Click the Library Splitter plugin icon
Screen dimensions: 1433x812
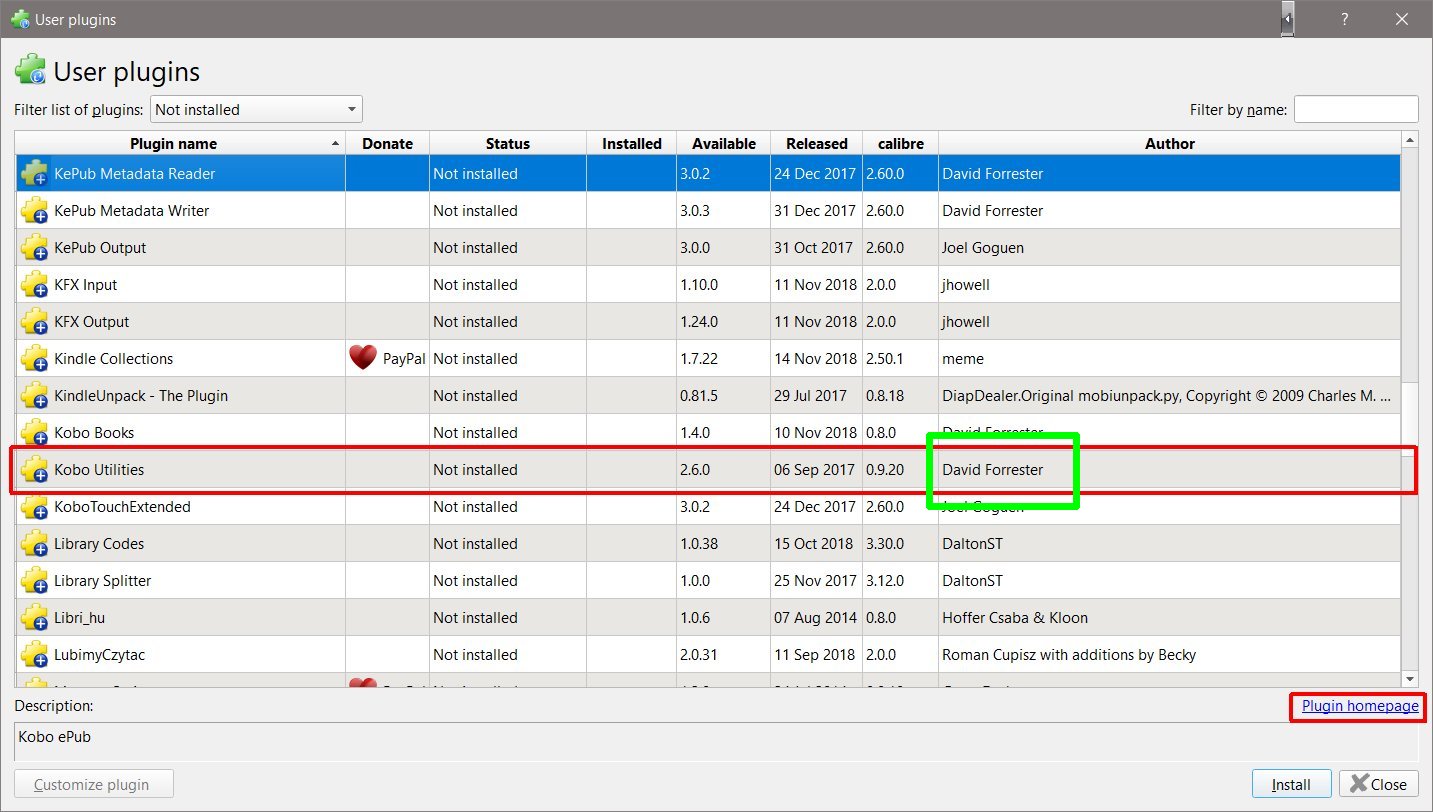tap(34, 580)
